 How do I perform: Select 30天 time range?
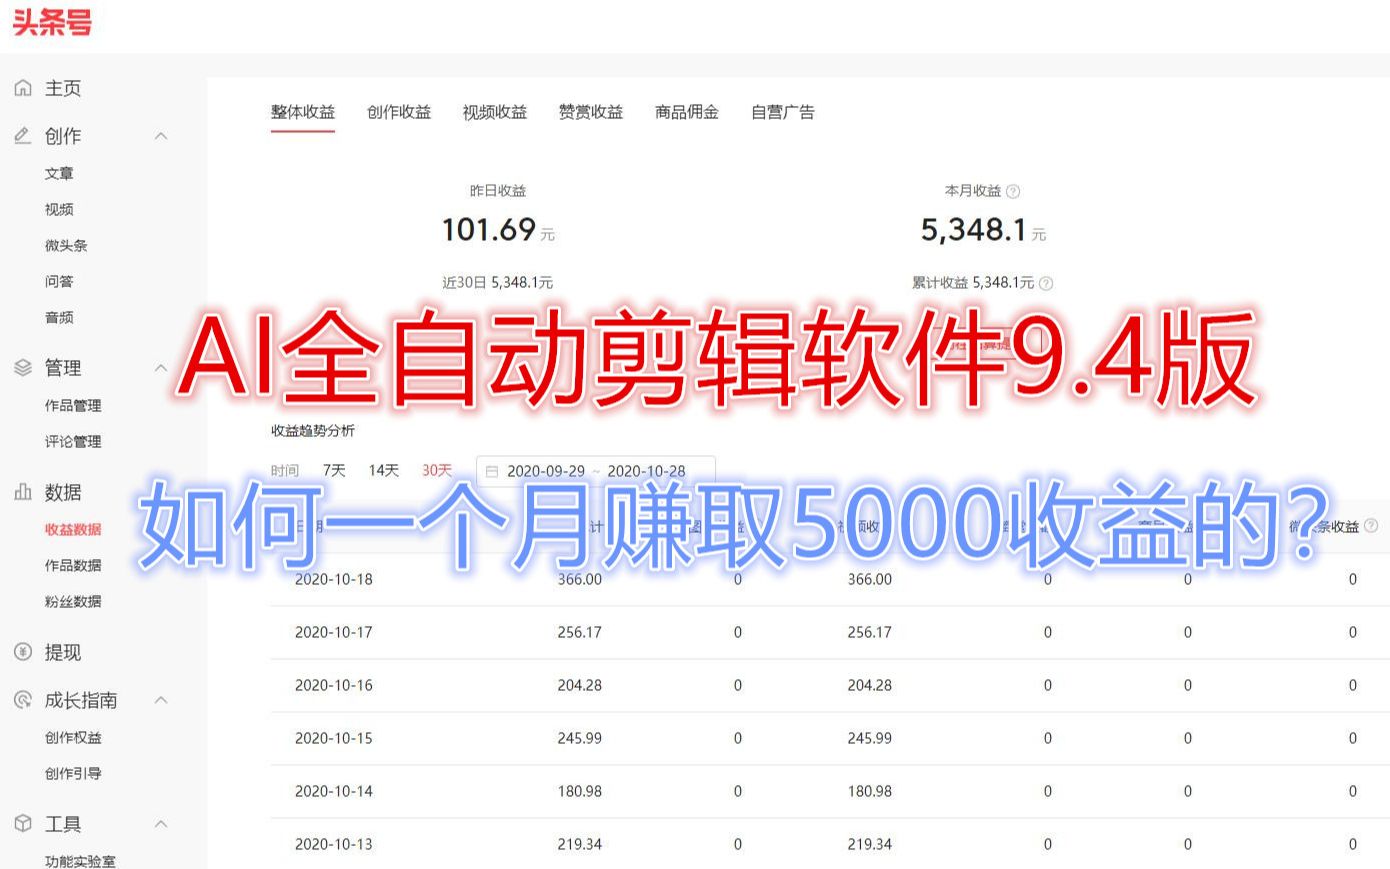437,470
